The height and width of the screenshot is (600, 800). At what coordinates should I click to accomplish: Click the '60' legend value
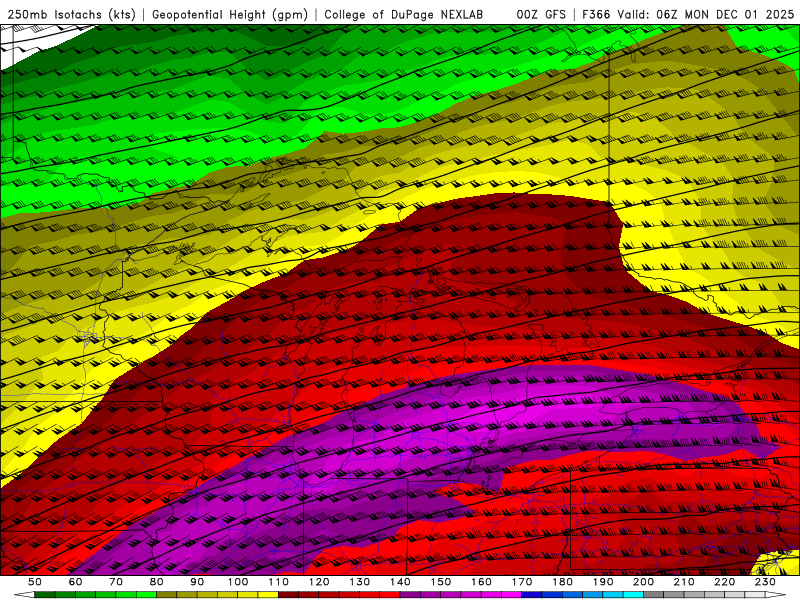[x=75, y=582]
